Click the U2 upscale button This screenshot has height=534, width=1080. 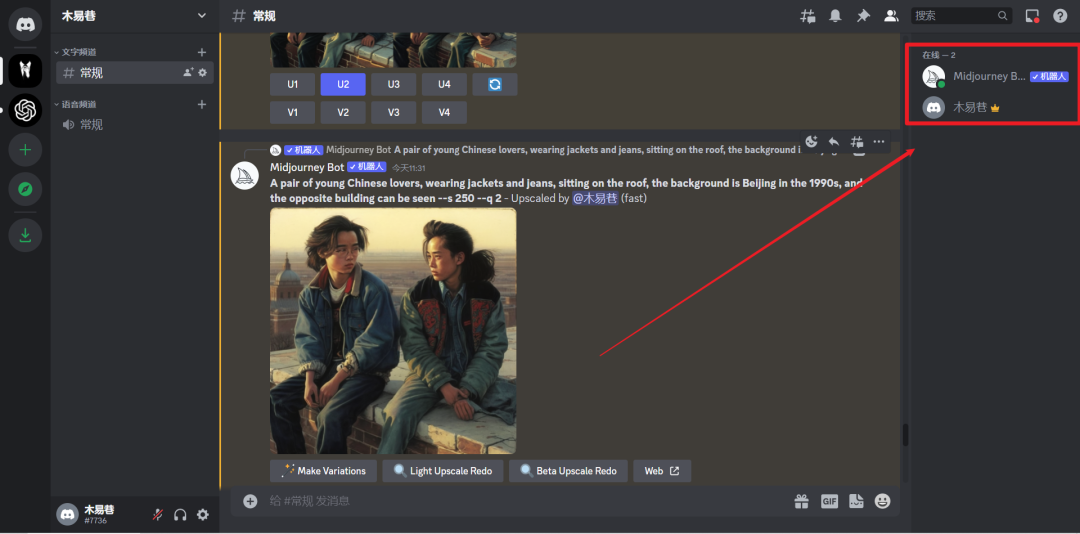(343, 85)
